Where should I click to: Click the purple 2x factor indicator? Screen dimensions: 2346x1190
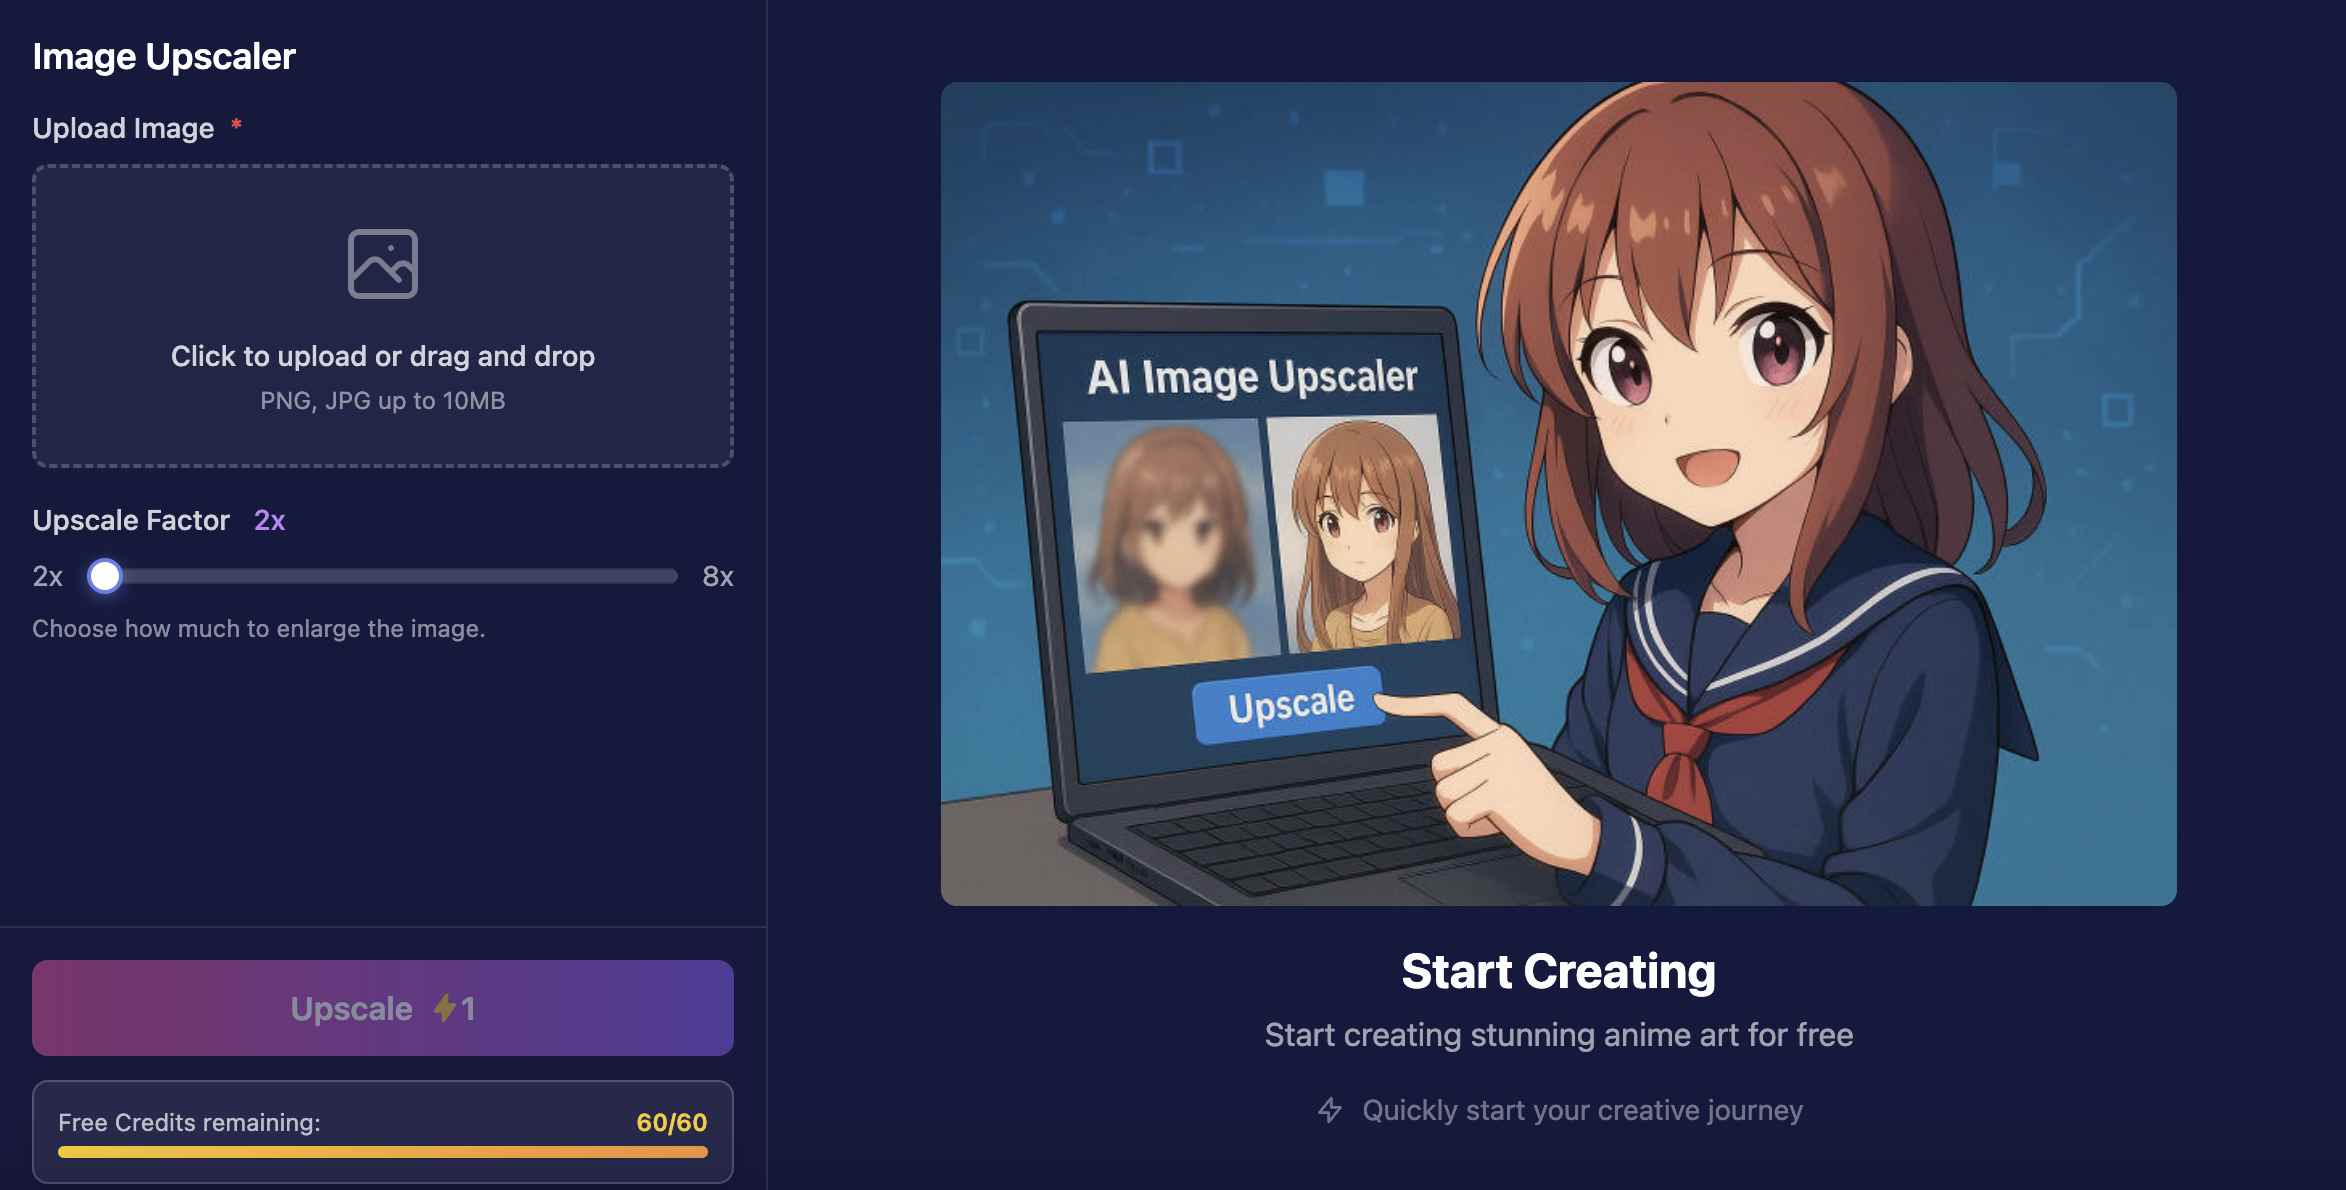(x=270, y=520)
